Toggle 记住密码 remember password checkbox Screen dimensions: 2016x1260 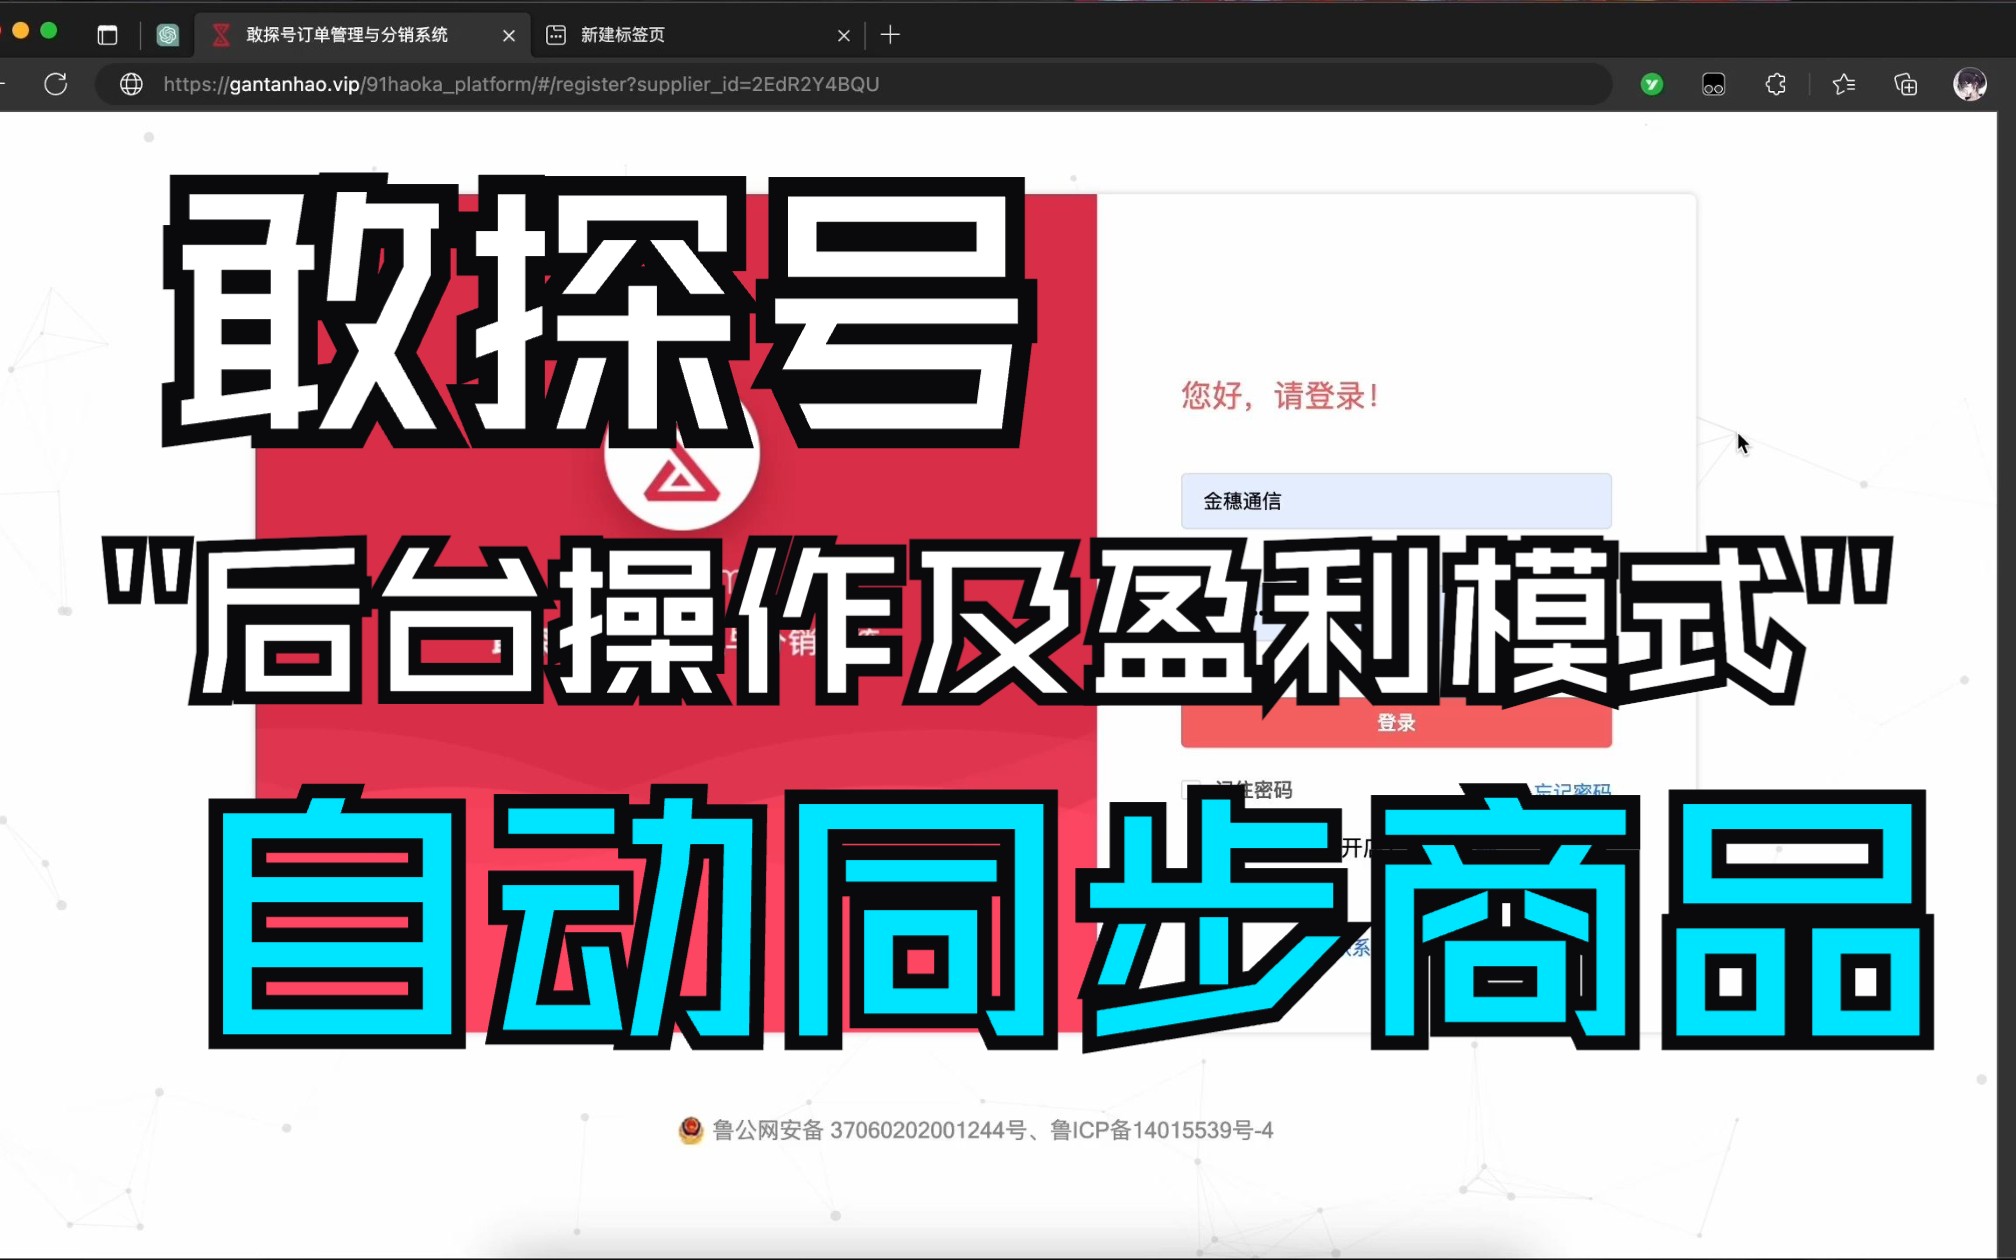pos(1191,790)
